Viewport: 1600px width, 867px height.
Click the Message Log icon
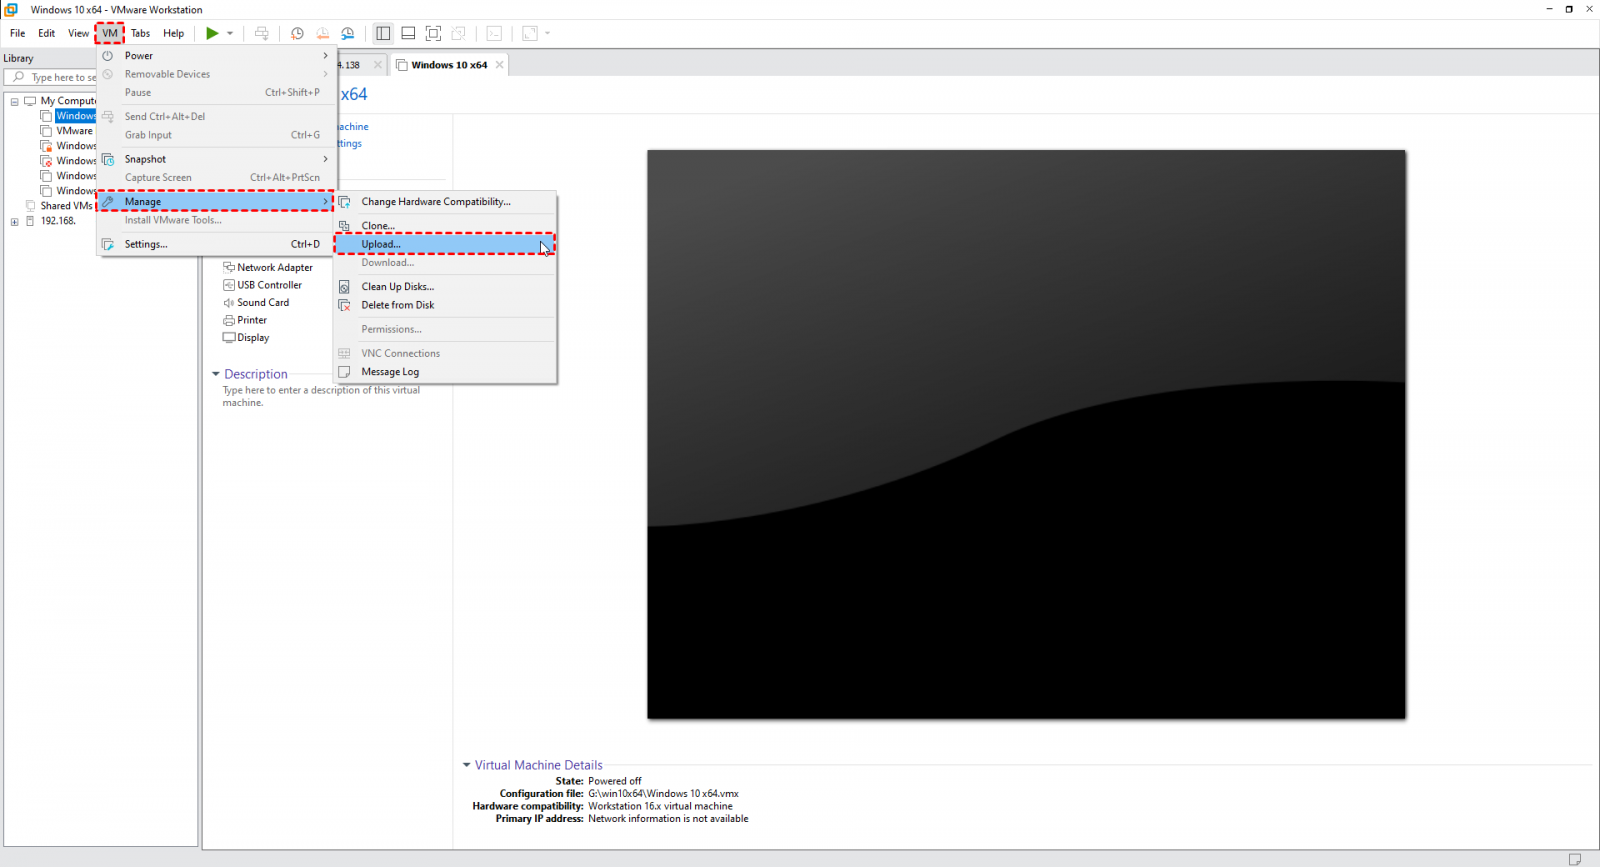[x=344, y=372]
